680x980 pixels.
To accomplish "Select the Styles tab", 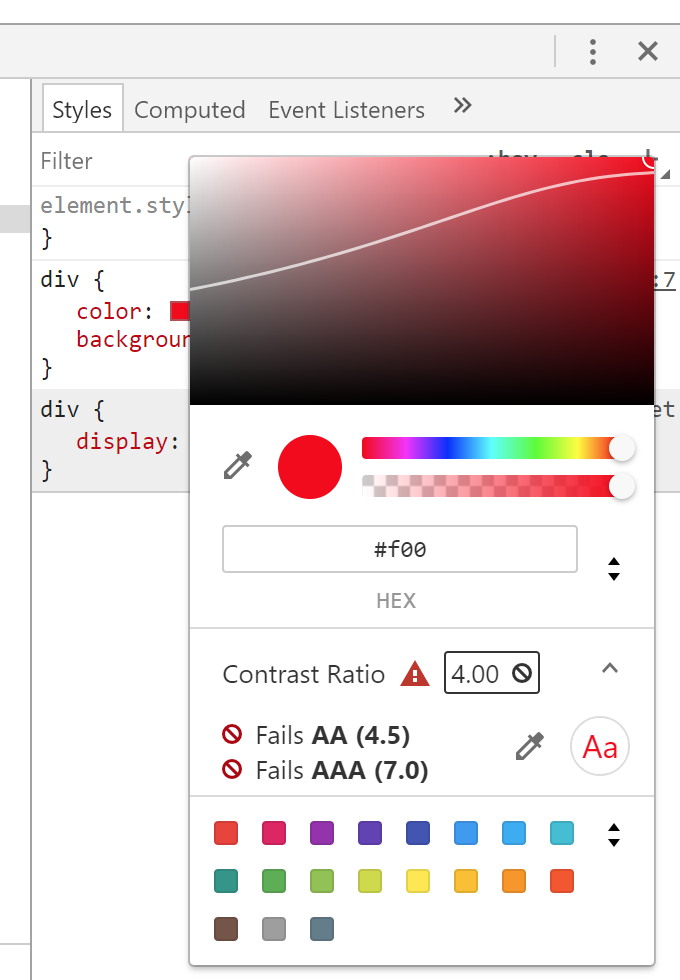I will [x=82, y=110].
